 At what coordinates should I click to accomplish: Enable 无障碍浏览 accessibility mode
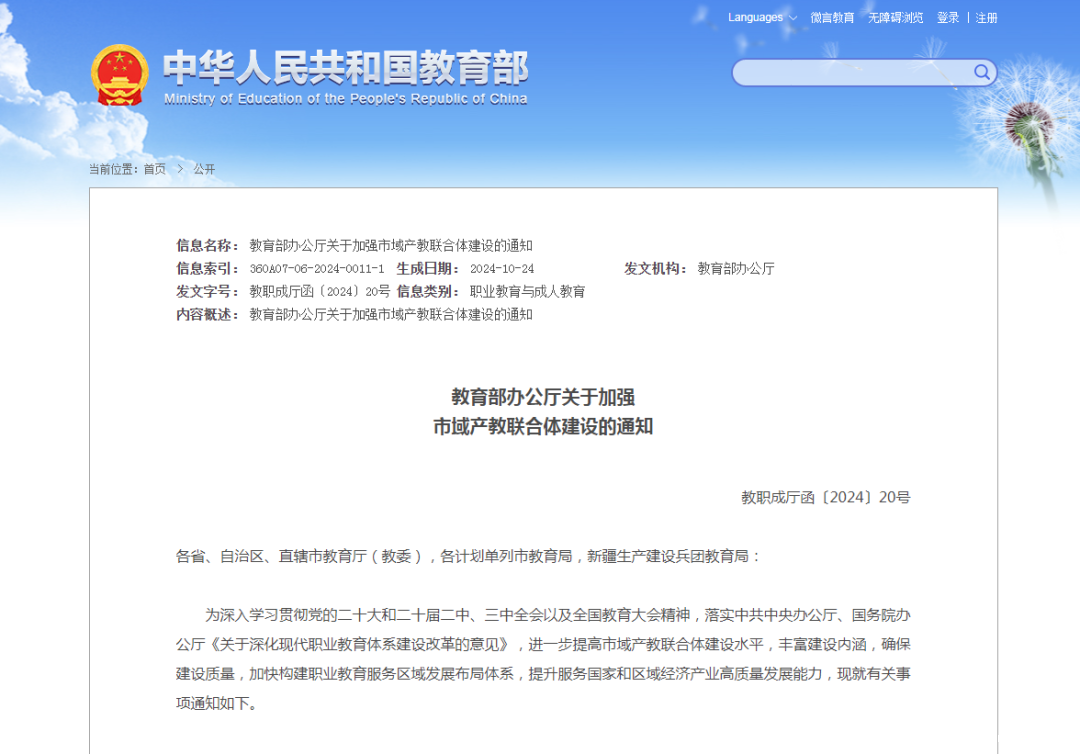[x=895, y=18]
